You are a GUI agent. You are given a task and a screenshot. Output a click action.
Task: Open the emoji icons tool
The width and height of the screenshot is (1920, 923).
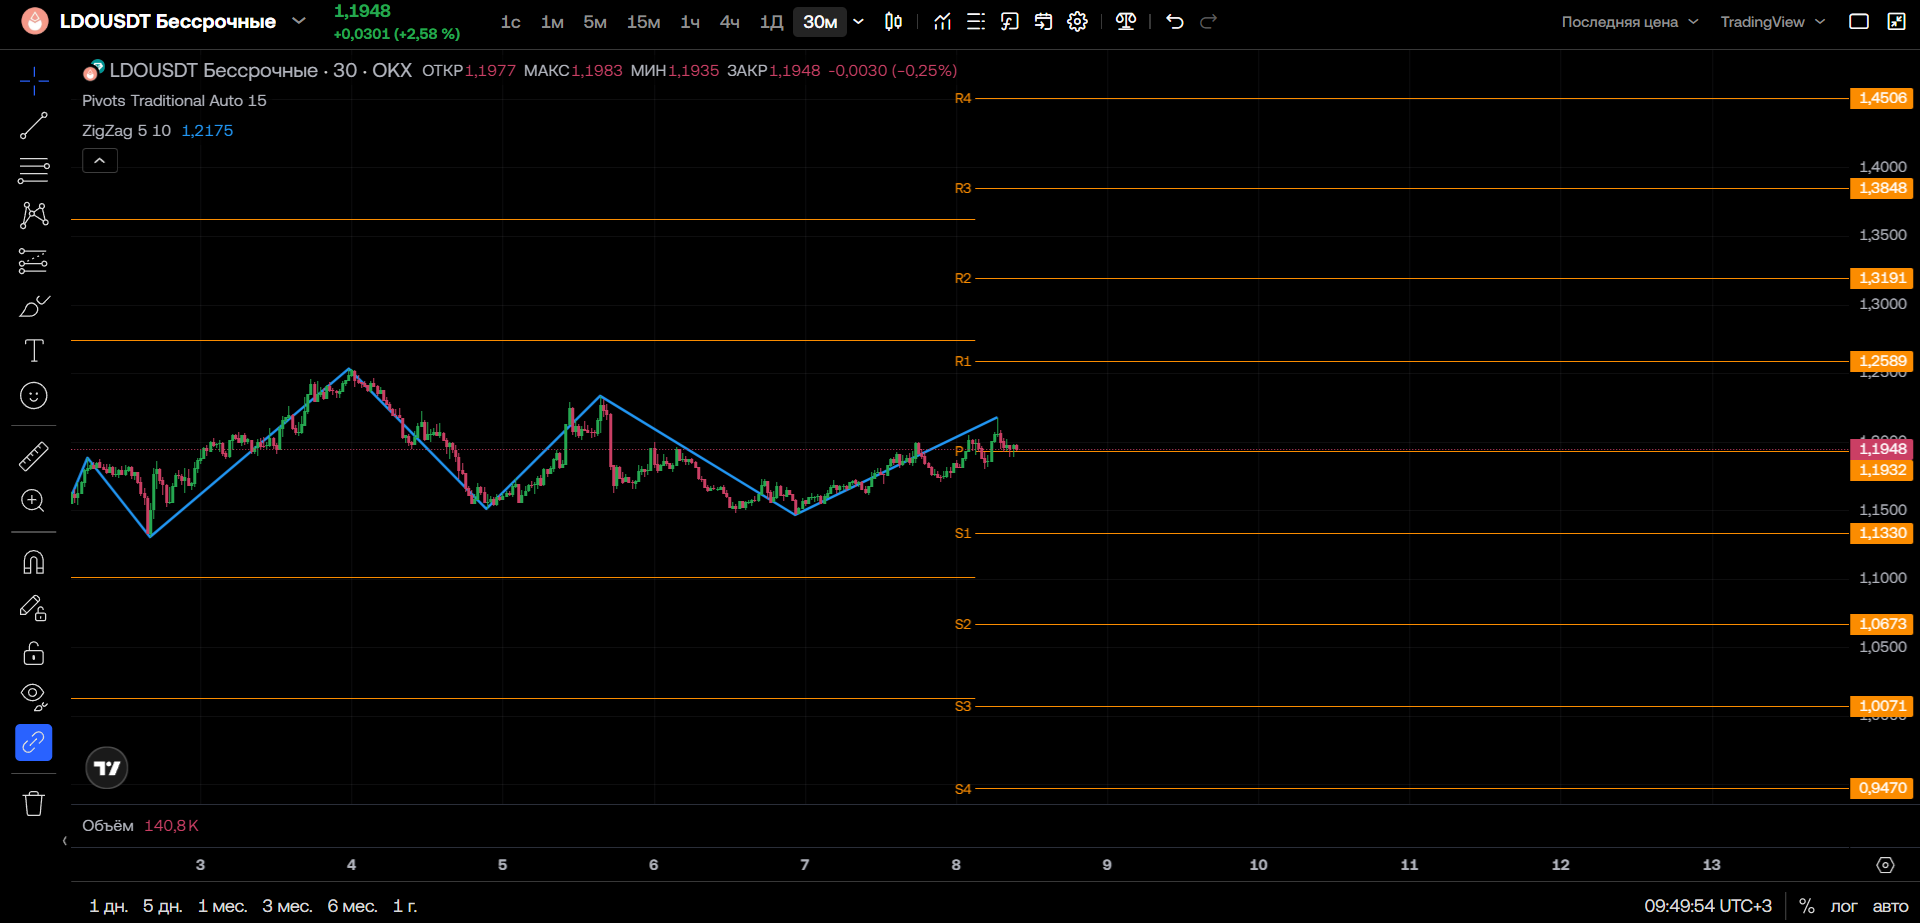point(34,396)
